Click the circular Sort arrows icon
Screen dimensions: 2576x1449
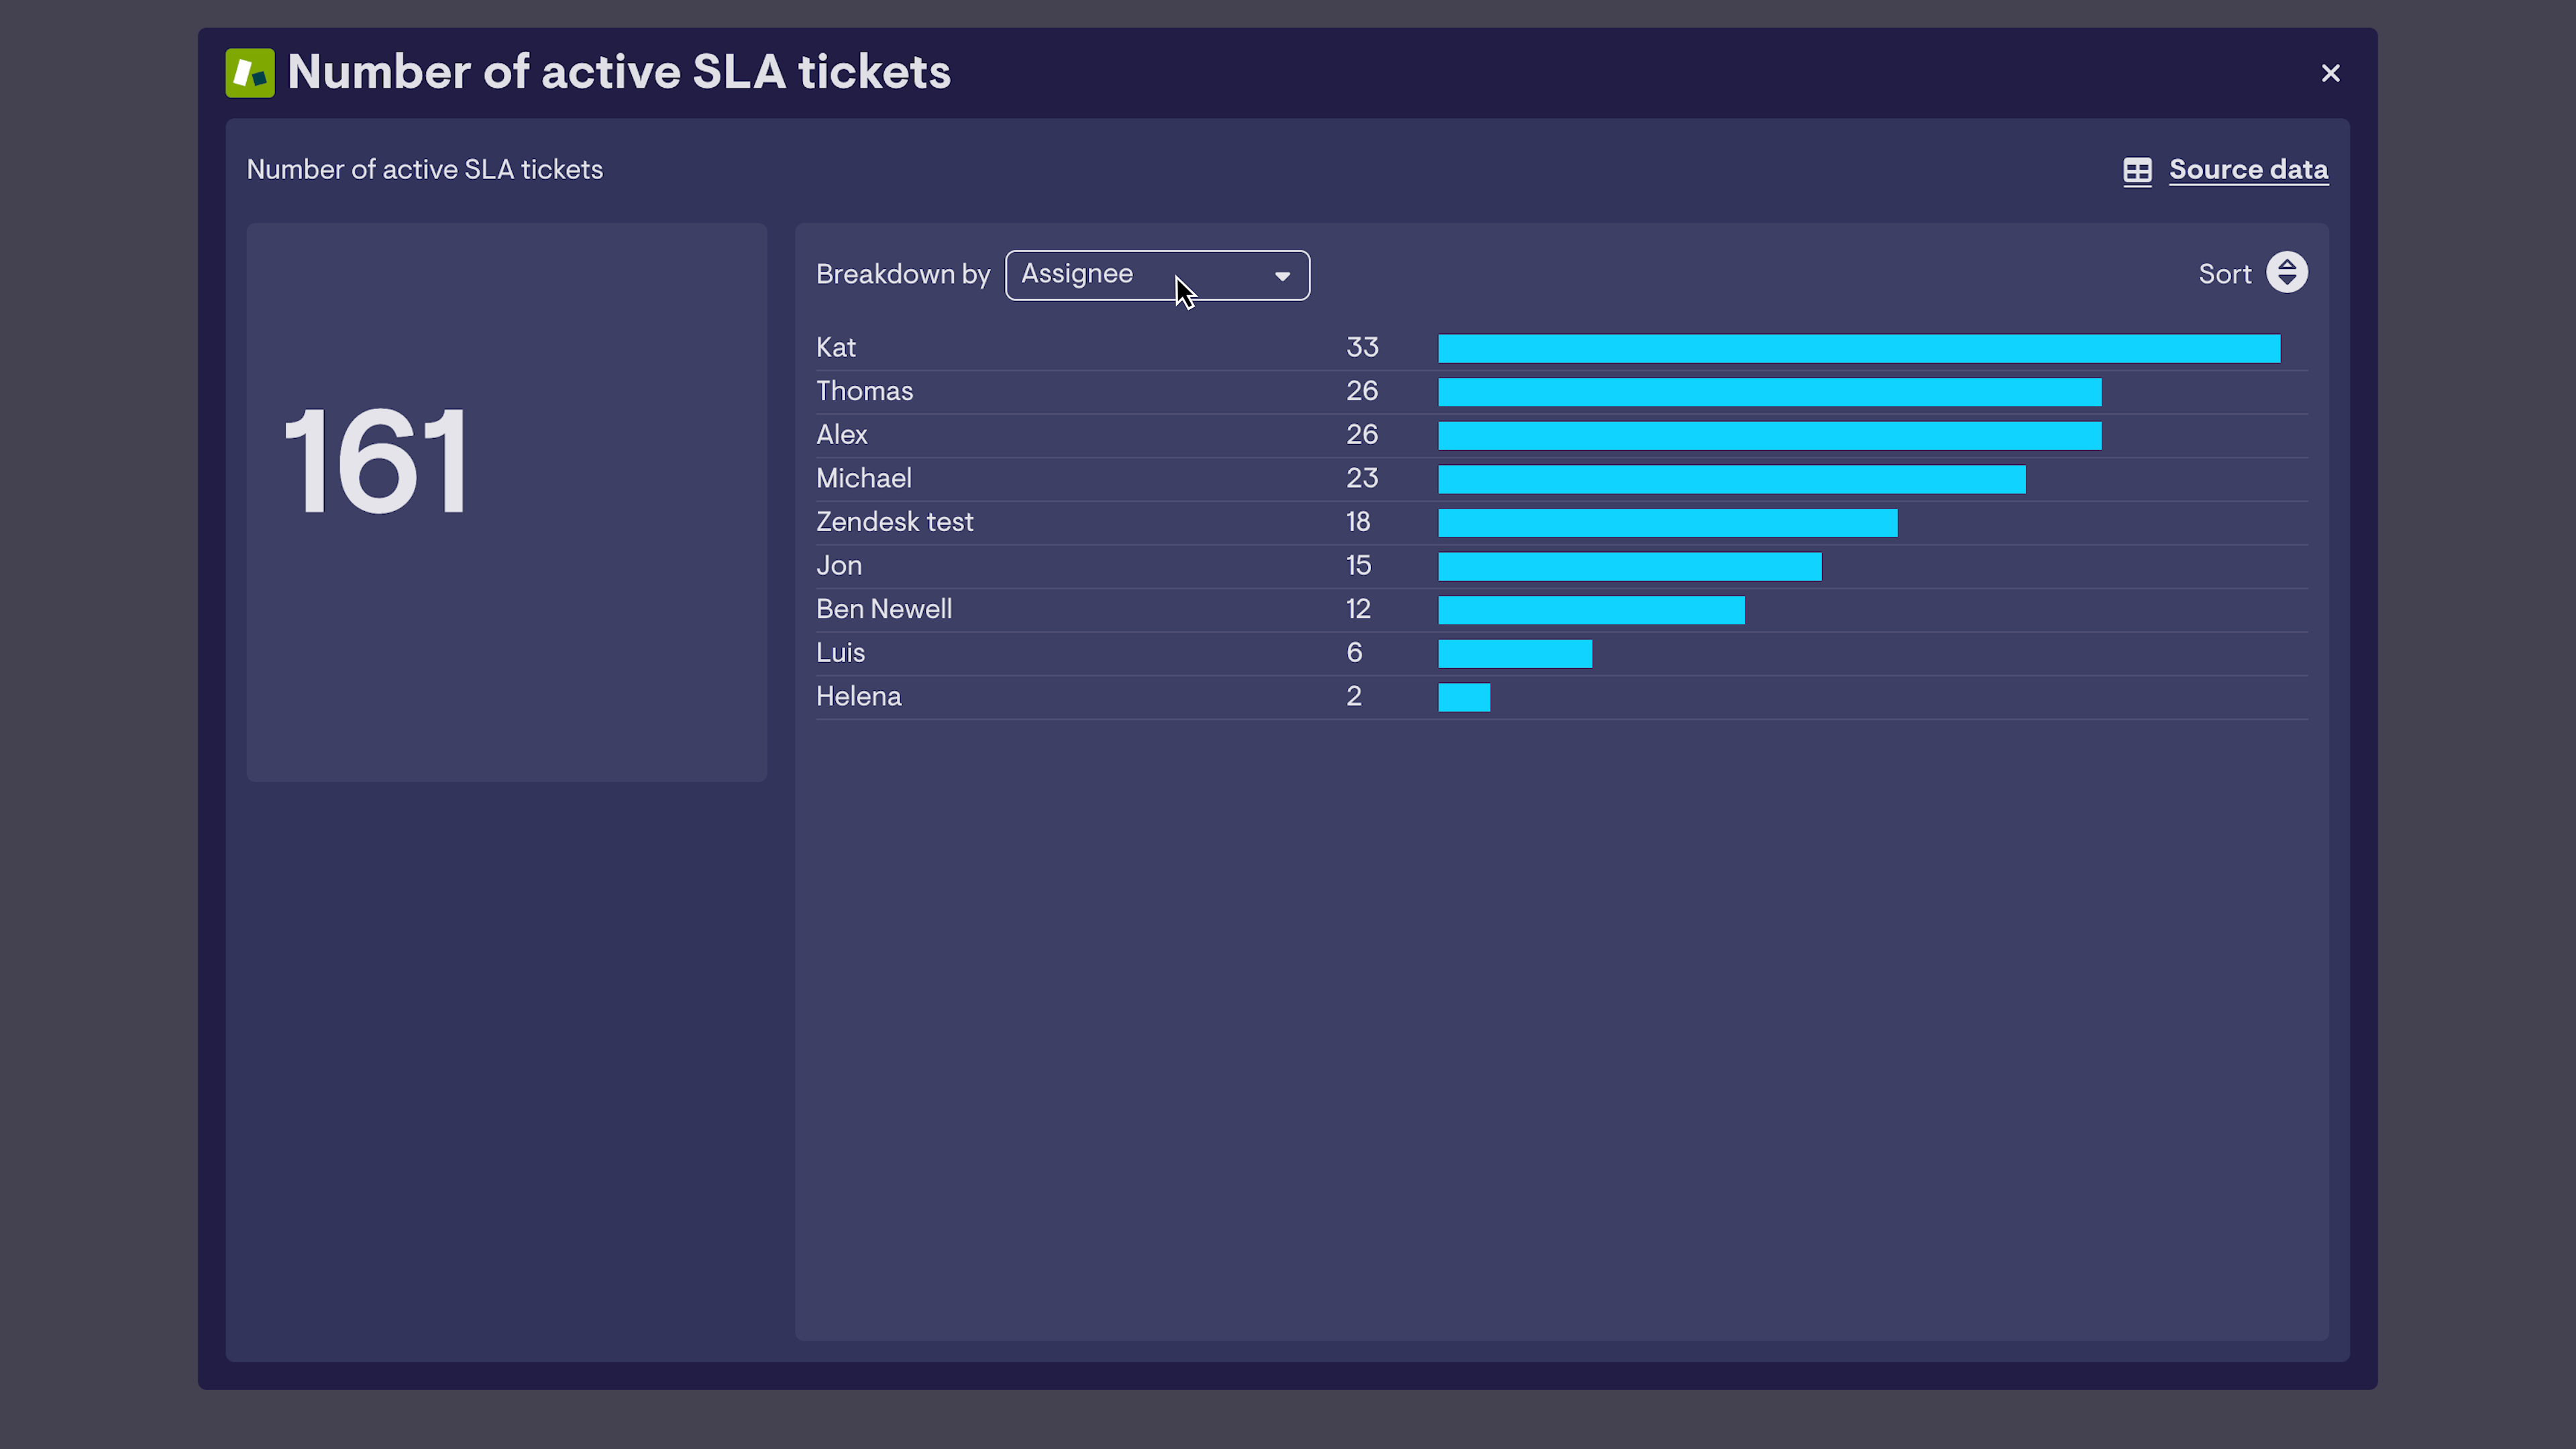tap(2288, 272)
